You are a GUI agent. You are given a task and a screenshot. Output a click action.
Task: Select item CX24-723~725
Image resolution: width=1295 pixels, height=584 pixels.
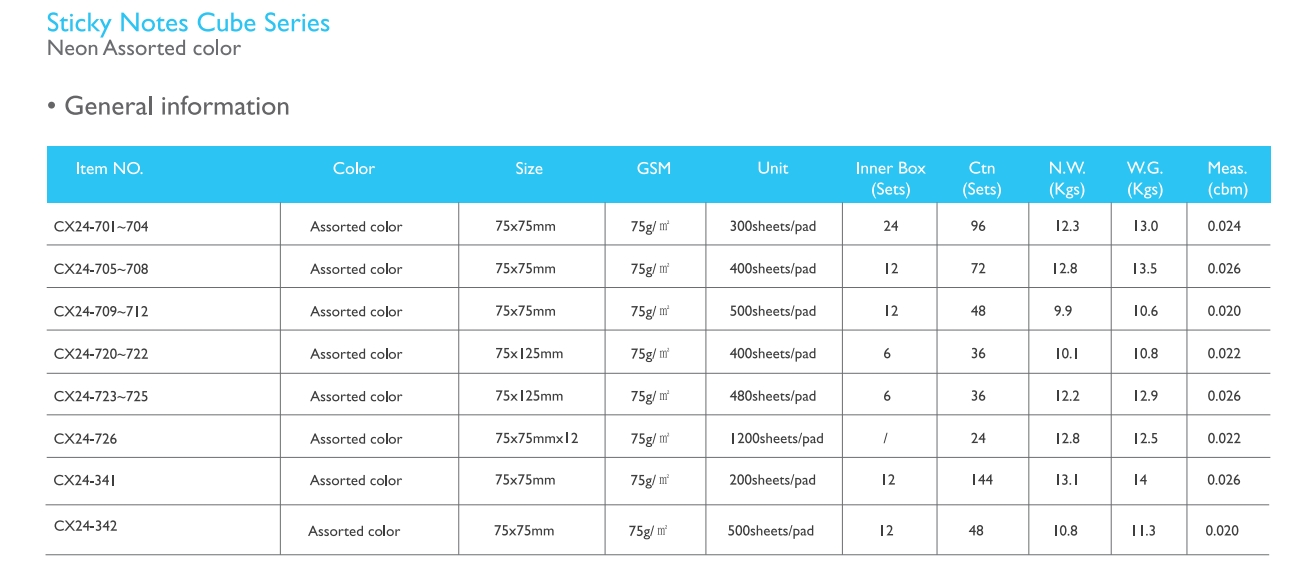pyautogui.click(x=101, y=396)
